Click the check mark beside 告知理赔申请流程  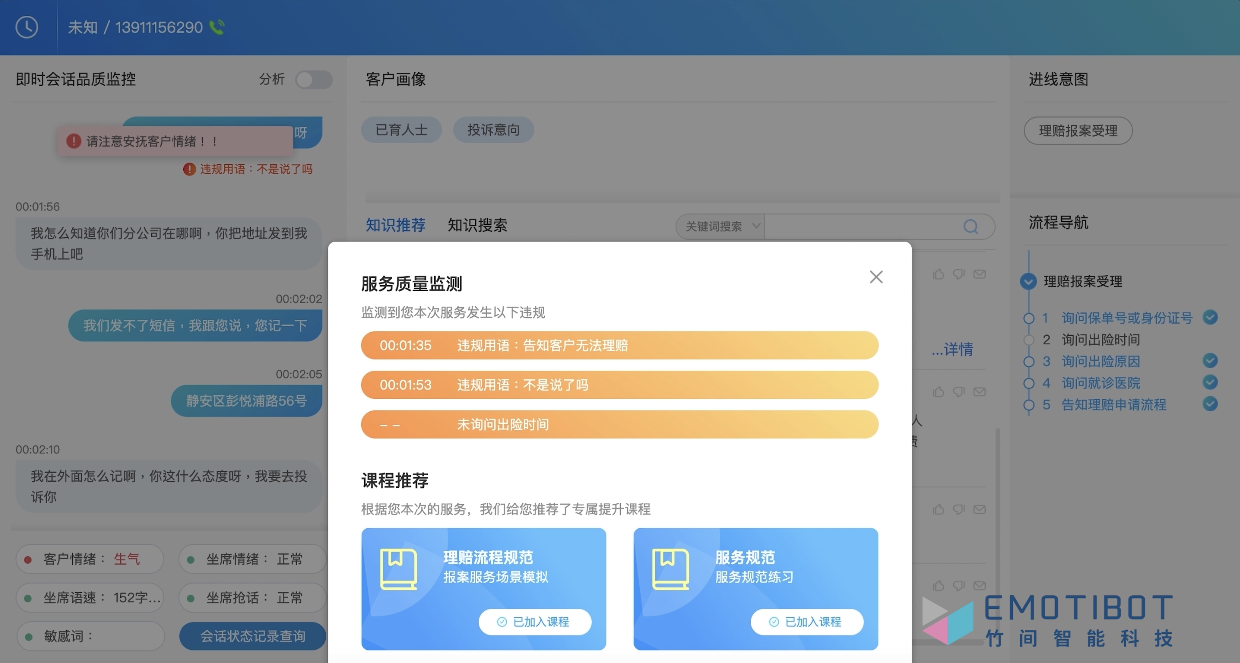[1210, 404]
